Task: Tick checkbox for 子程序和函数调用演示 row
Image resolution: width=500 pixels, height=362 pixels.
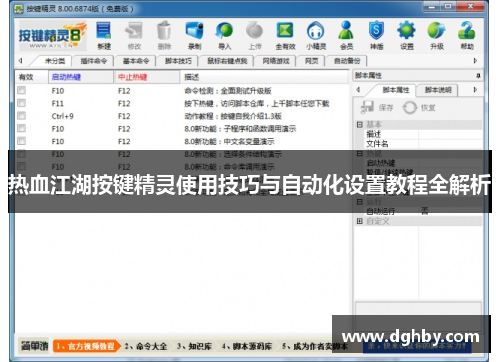Action: (x=22, y=128)
